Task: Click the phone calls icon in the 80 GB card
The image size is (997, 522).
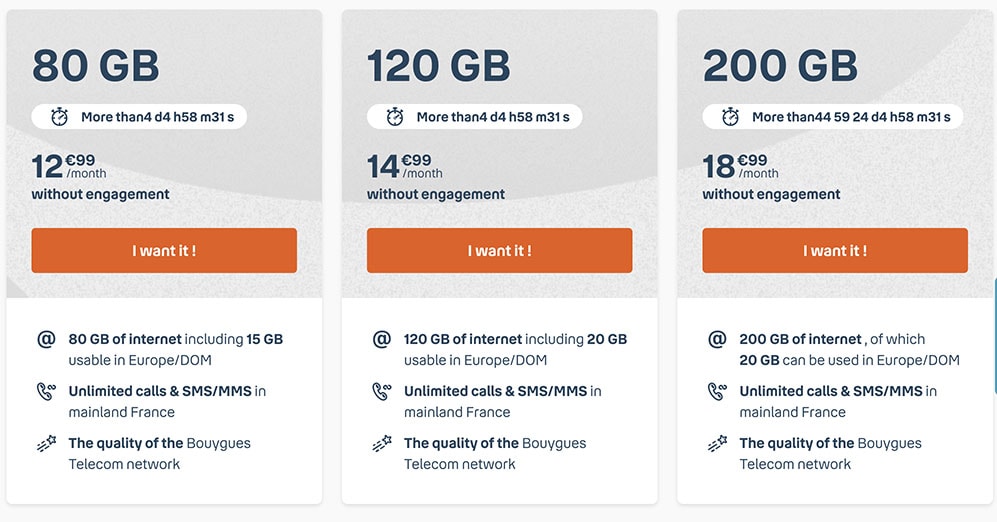Action: tap(46, 391)
